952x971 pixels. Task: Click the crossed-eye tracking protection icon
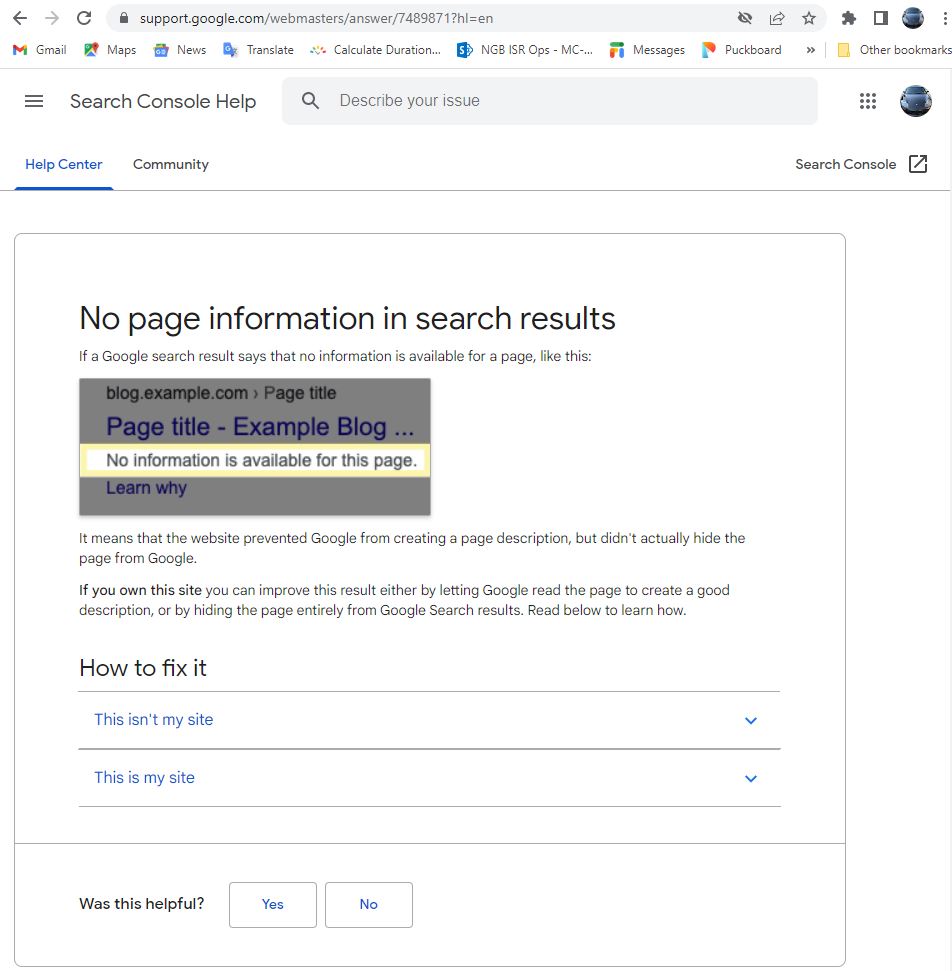(745, 18)
